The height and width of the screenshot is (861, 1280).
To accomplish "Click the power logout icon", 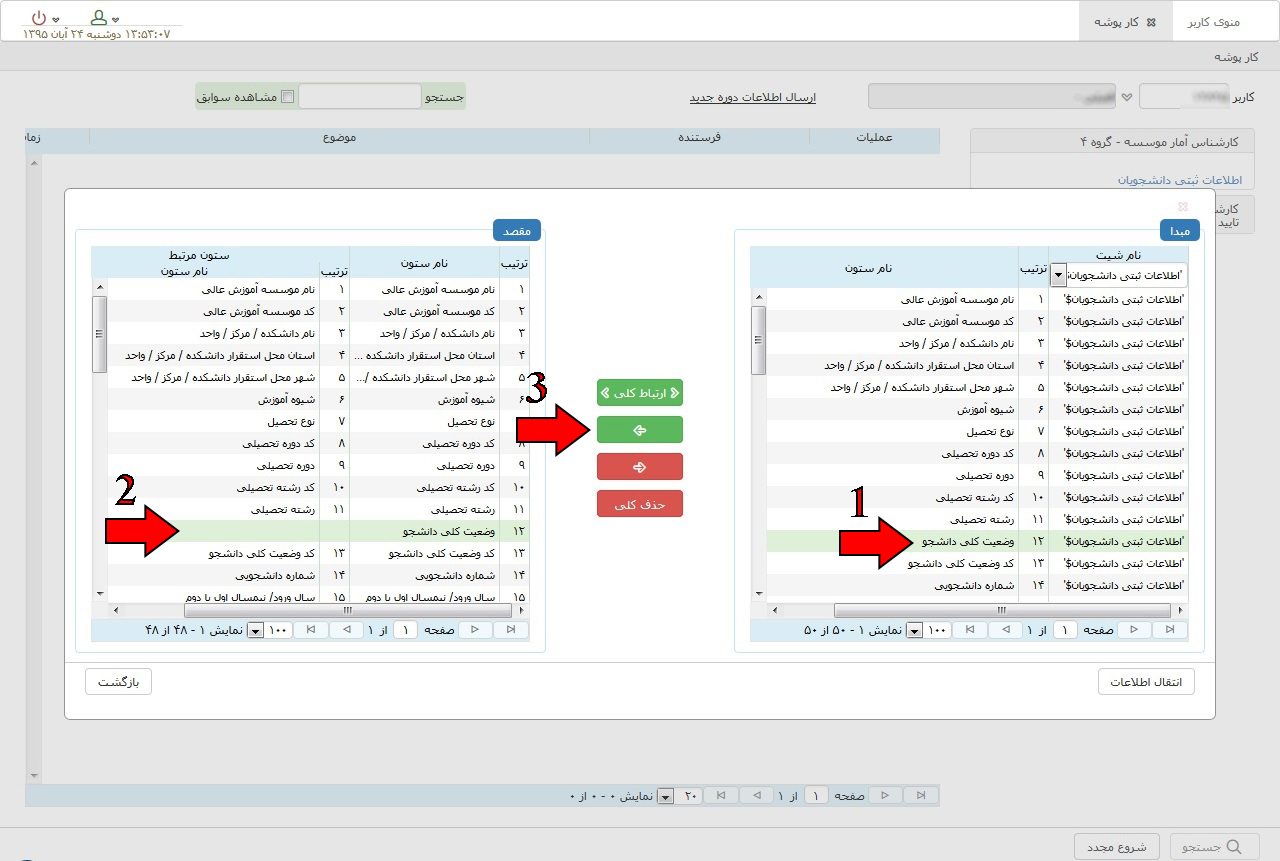I will coord(39,18).
